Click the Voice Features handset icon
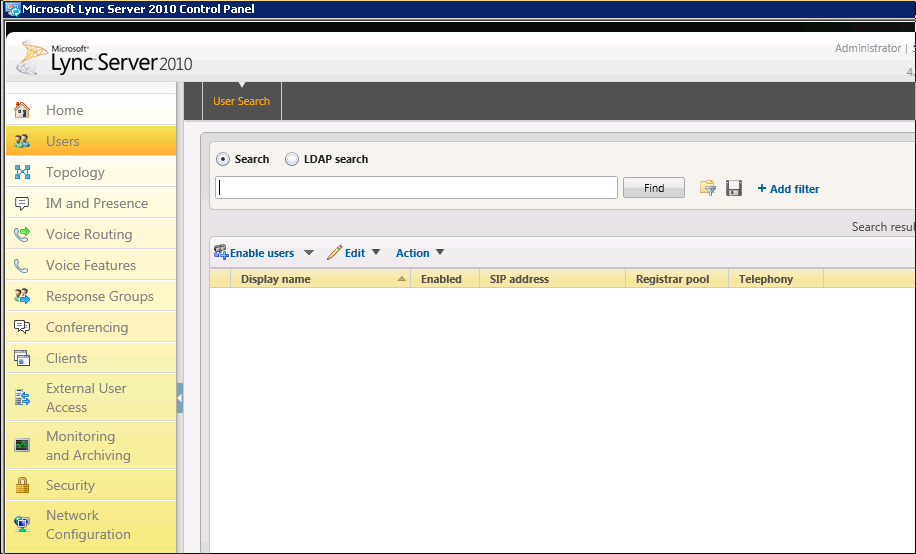This screenshot has width=916, height=554. [21, 266]
